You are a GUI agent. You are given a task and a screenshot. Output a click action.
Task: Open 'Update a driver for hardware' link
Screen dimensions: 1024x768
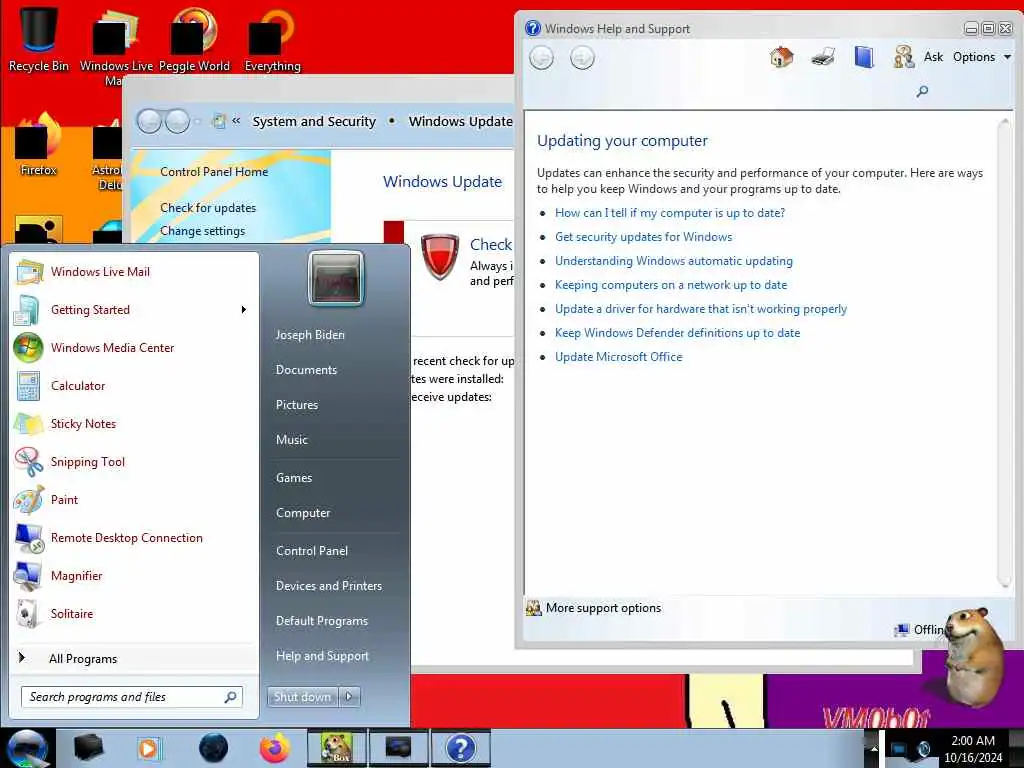pos(701,309)
